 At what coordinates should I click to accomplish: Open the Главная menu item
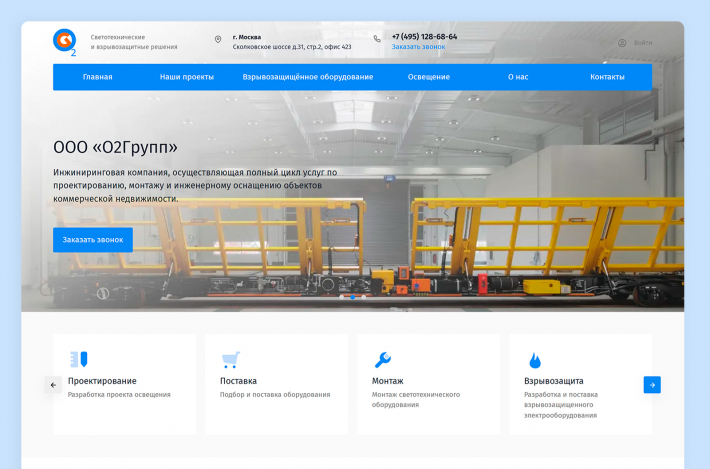(x=97, y=77)
